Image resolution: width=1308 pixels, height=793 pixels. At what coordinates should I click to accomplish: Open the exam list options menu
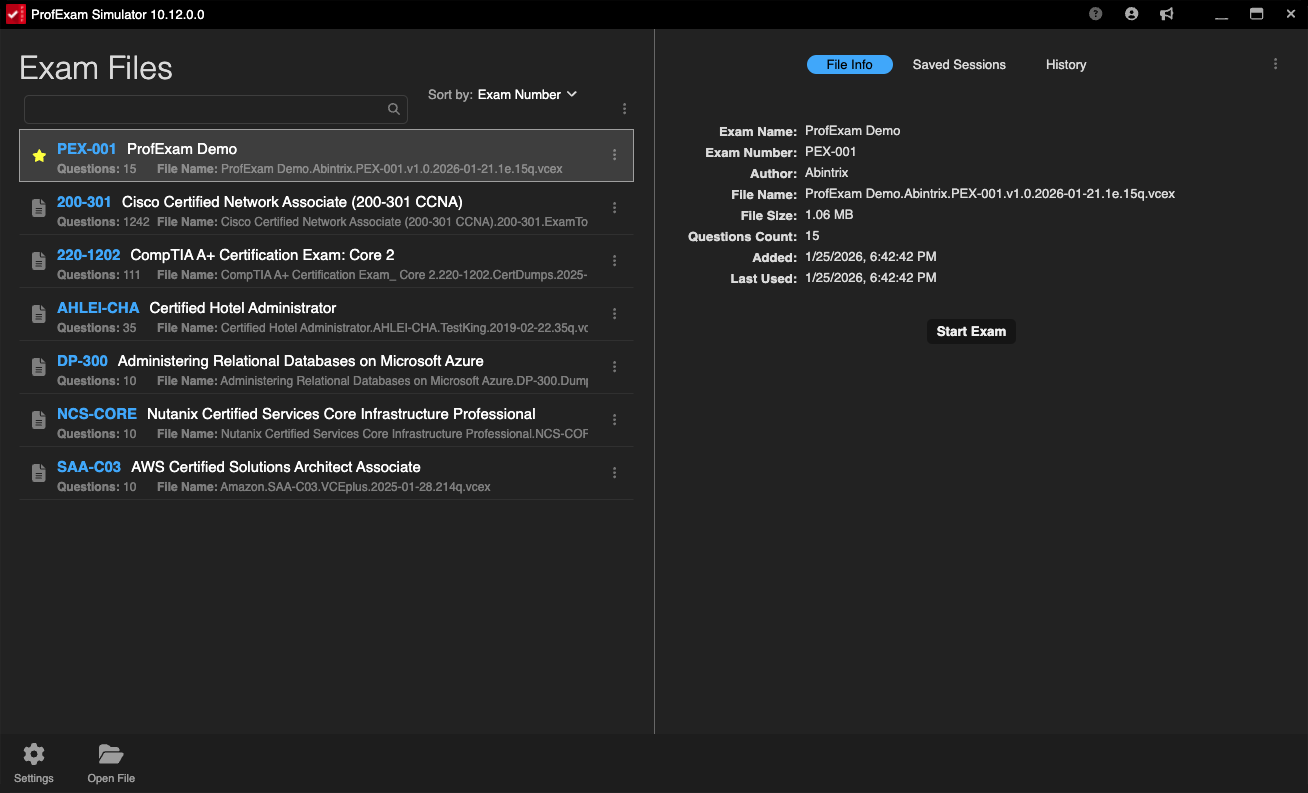[x=624, y=109]
